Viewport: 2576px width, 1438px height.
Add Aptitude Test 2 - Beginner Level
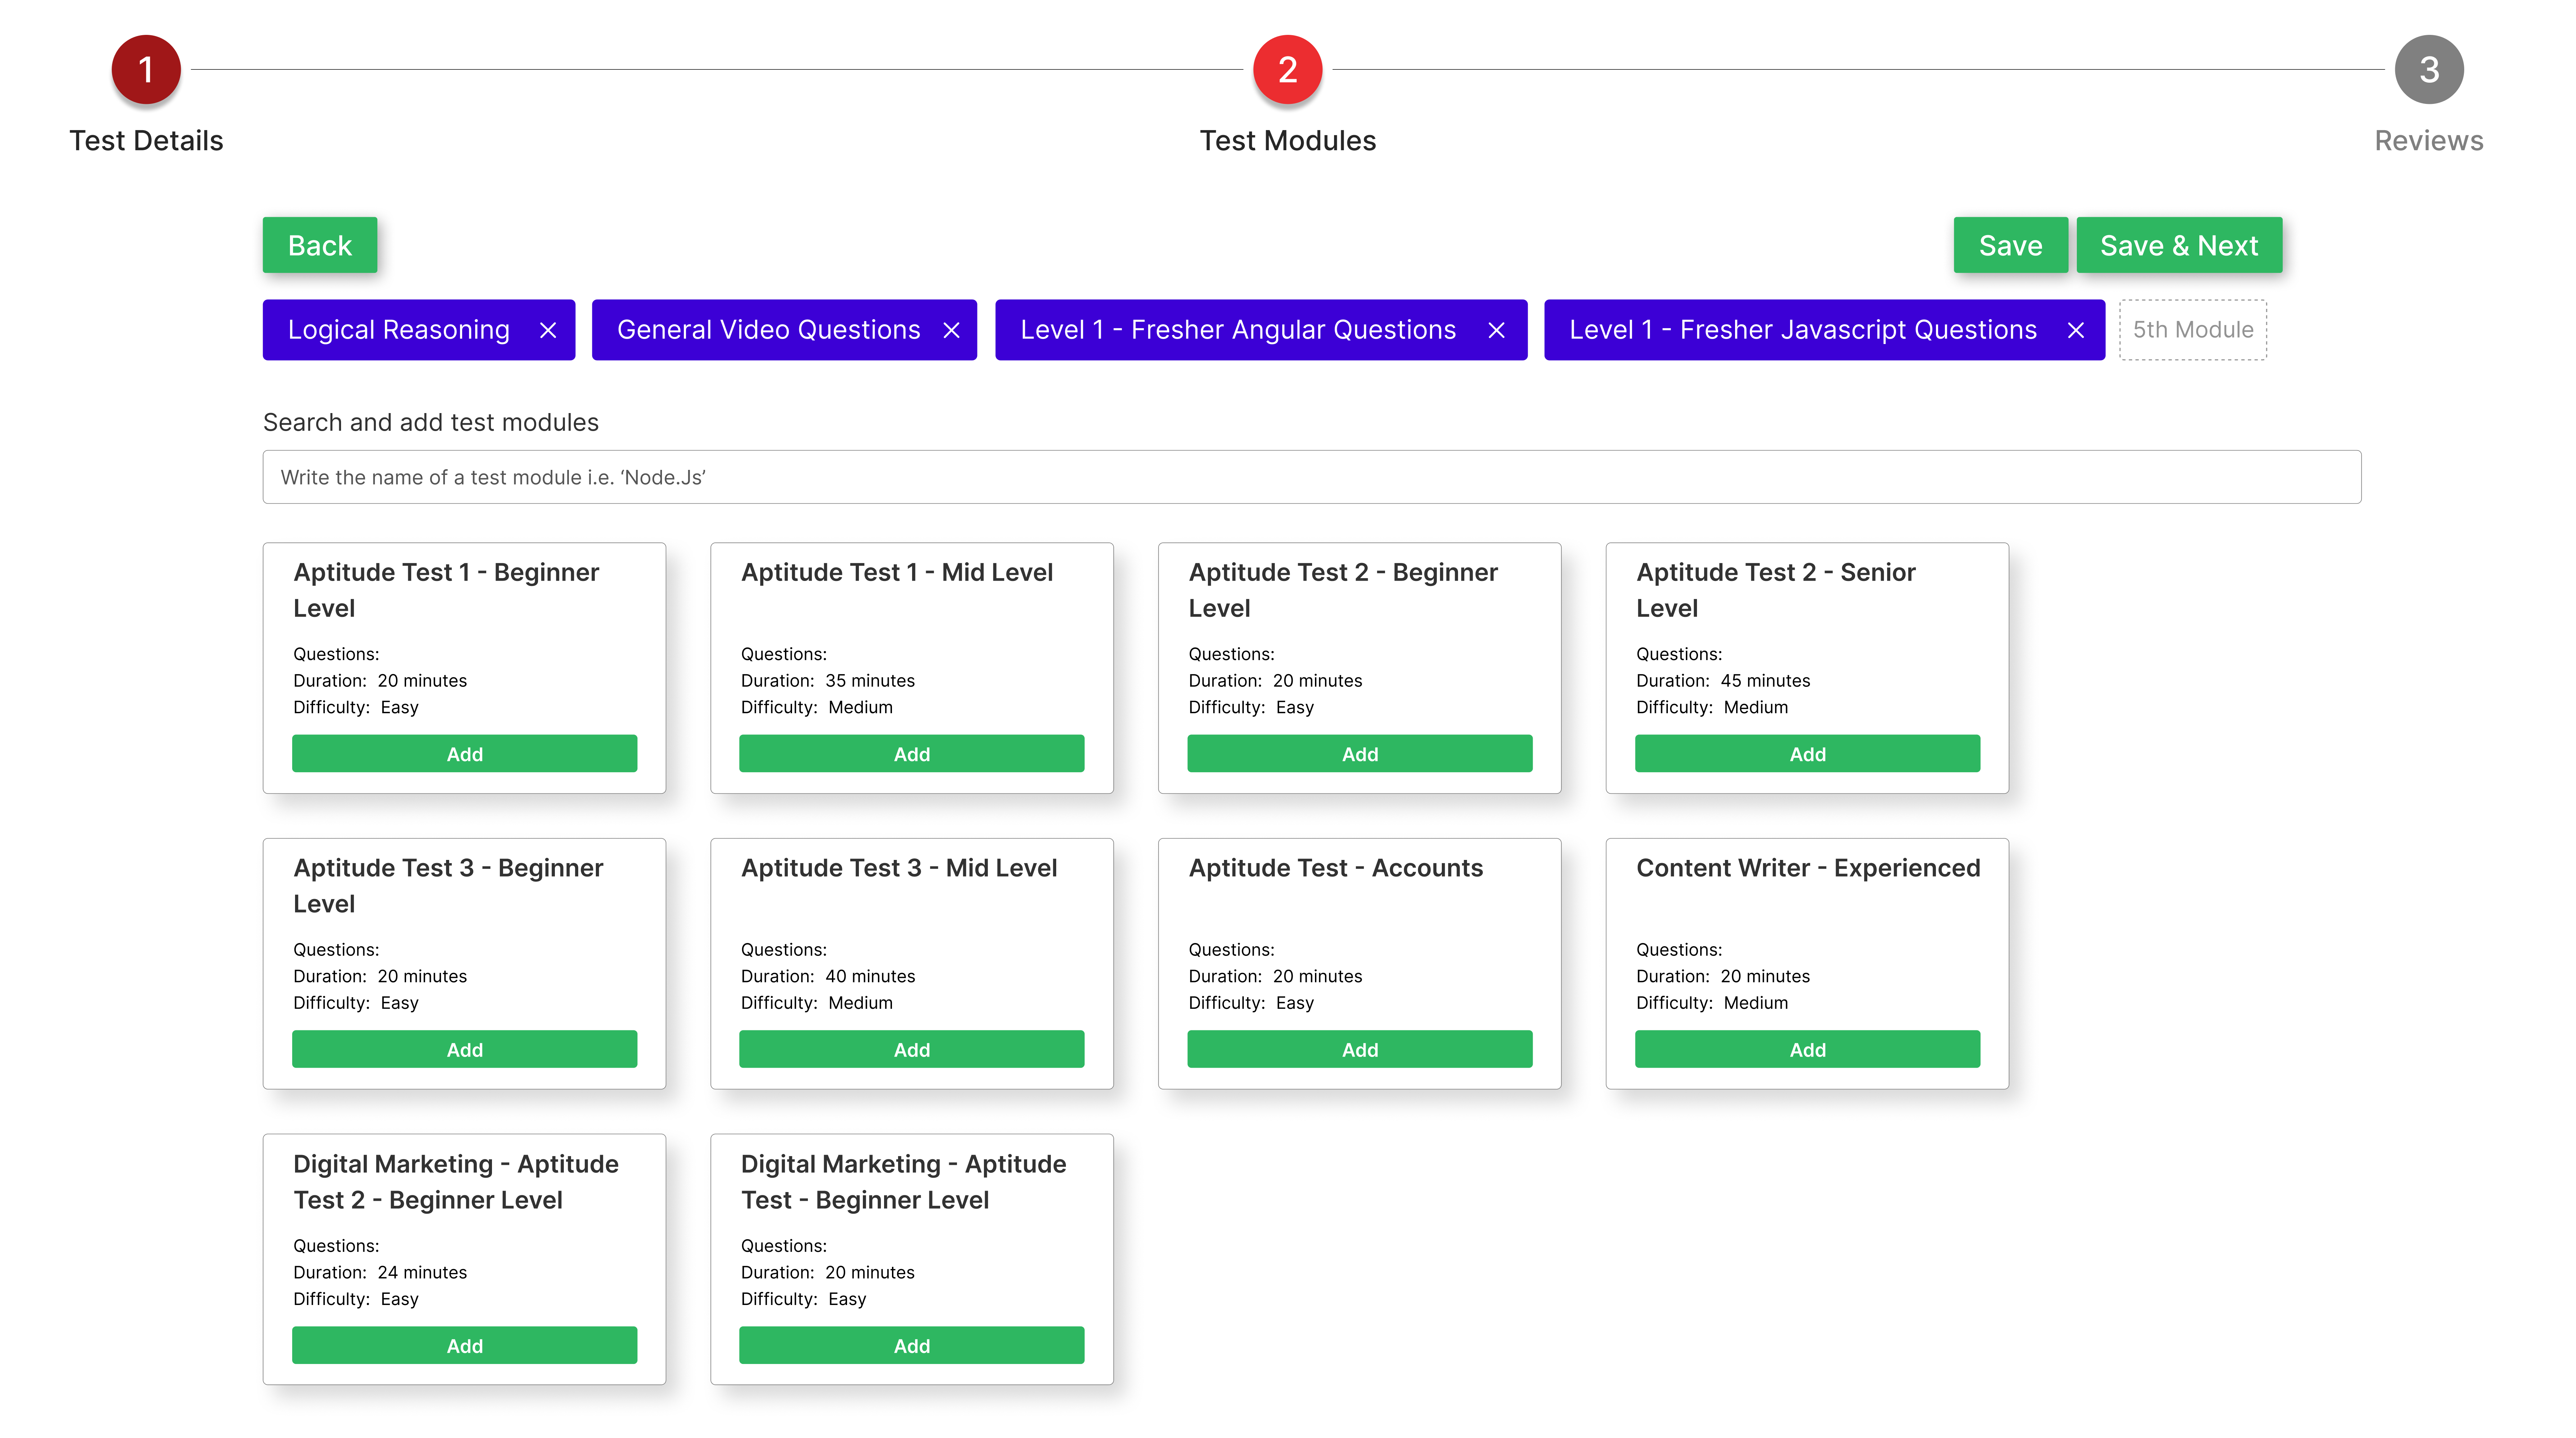tap(1359, 754)
